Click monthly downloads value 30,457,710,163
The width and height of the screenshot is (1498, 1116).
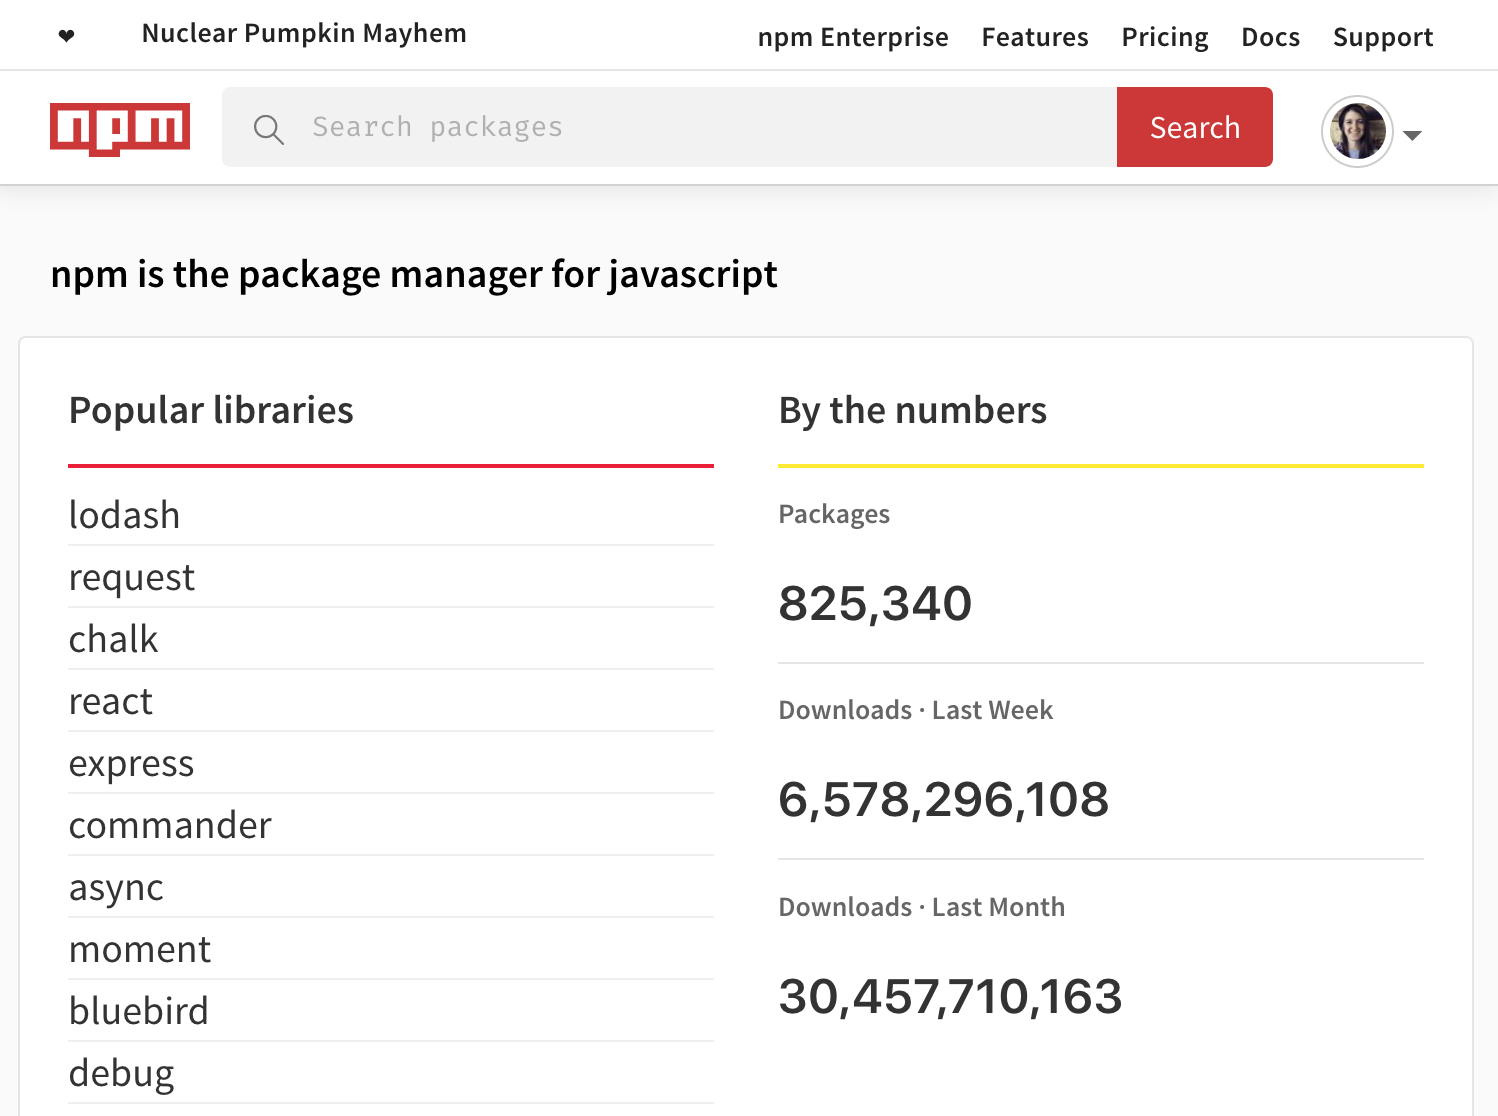[950, 996]
